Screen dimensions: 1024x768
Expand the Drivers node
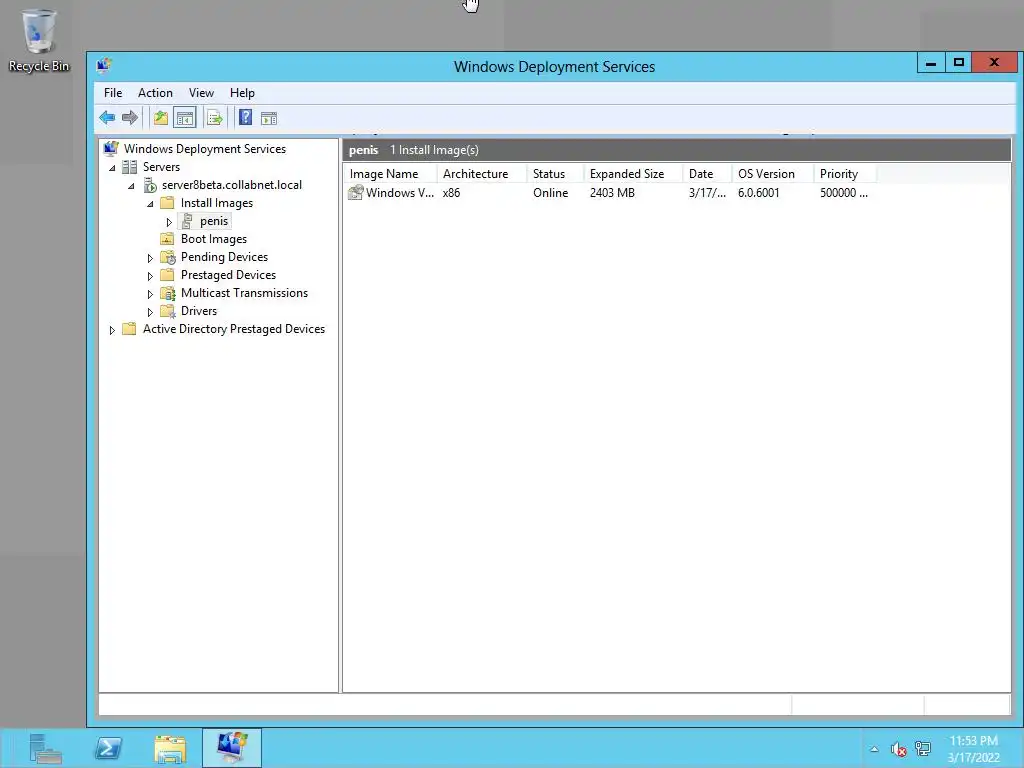150,312
